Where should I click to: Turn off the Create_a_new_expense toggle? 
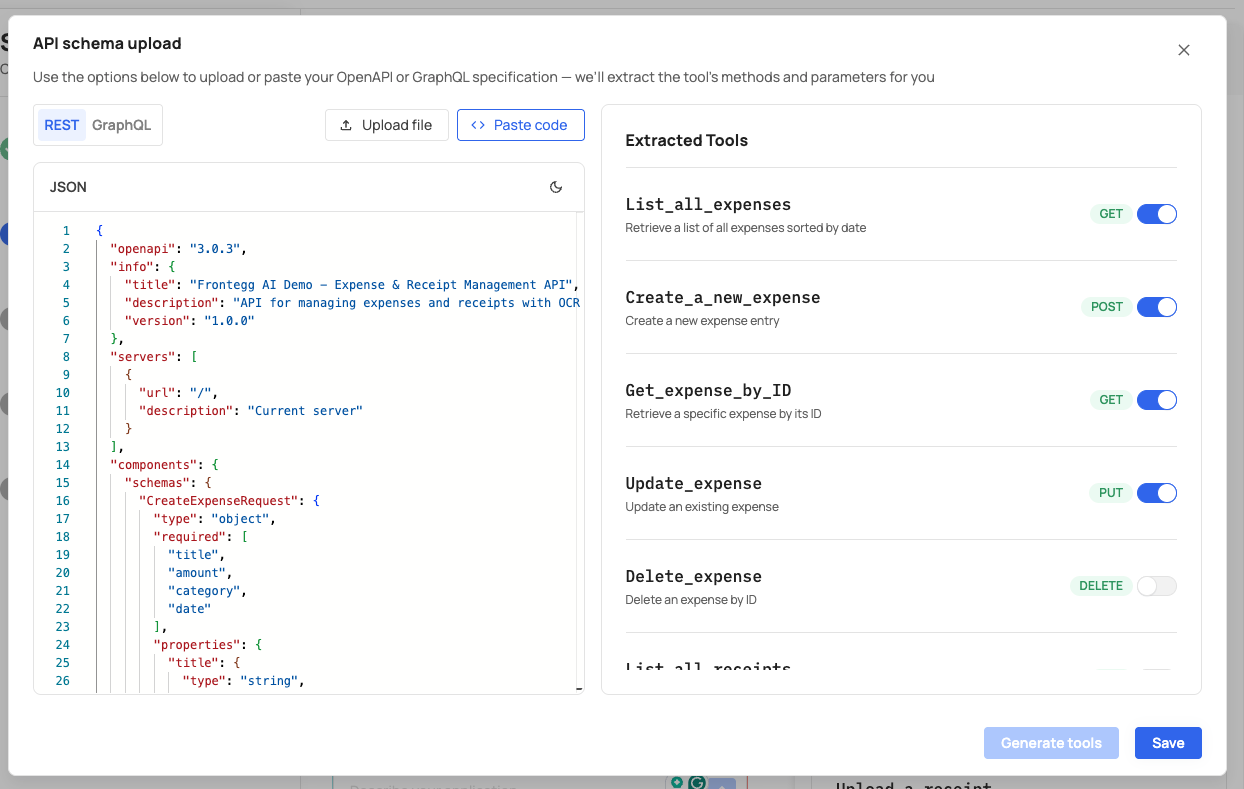pos(1156,306)
